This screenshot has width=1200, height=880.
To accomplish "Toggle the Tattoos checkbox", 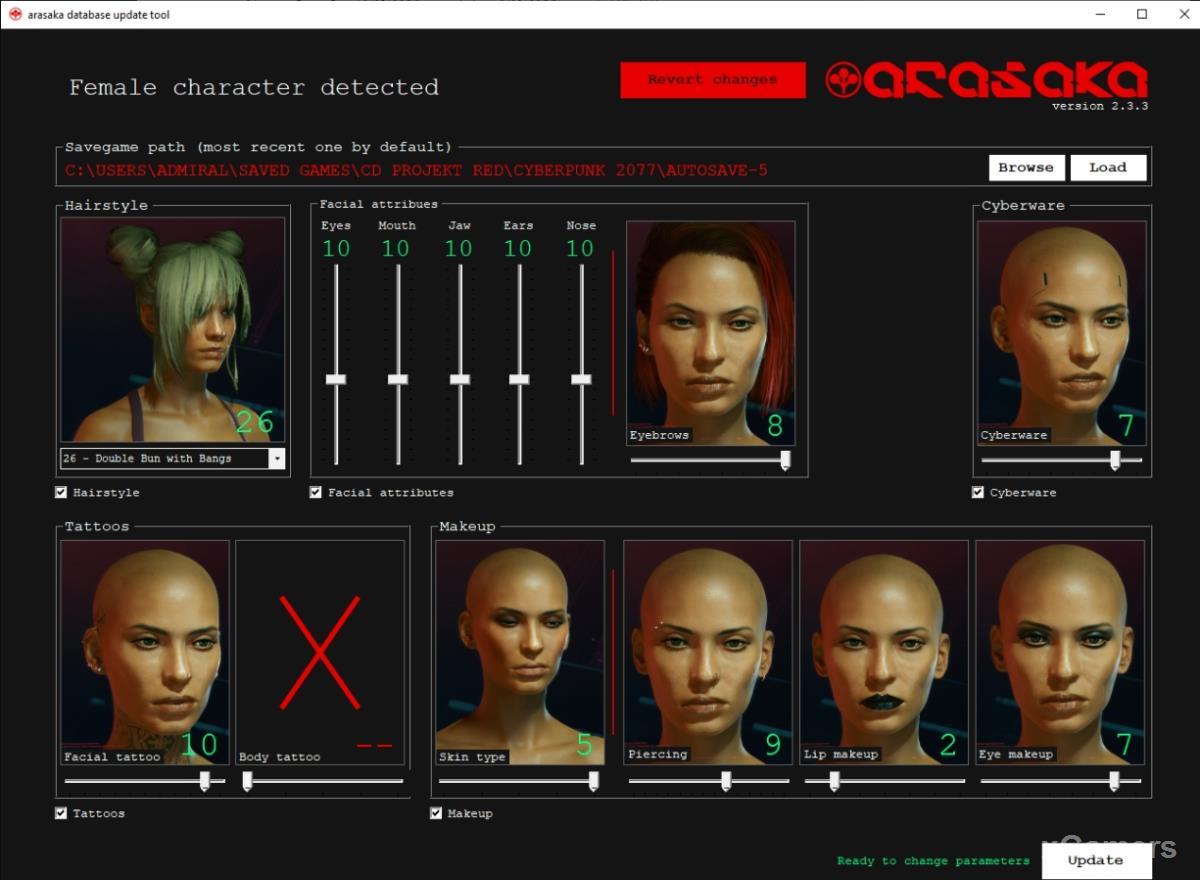I will (x=61, y=813).
